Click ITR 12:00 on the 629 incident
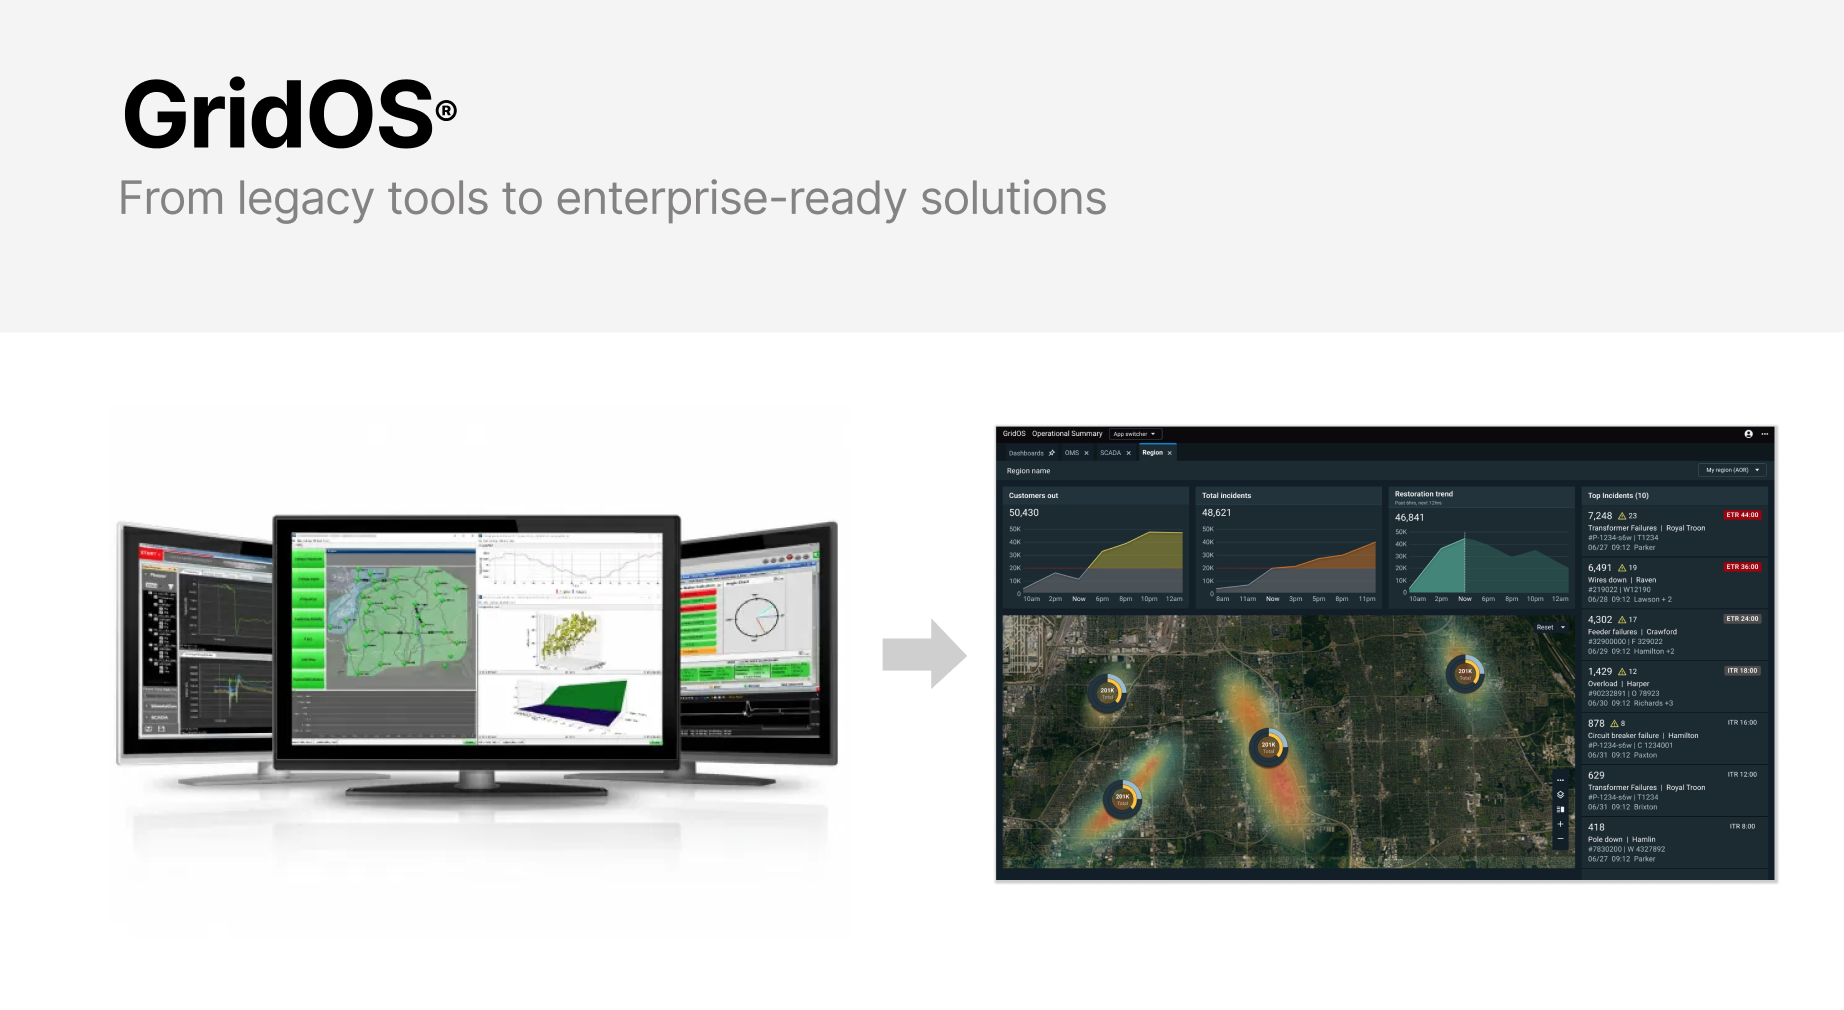Viewport: 1844px width, 1010px height. coord(1742,775)
